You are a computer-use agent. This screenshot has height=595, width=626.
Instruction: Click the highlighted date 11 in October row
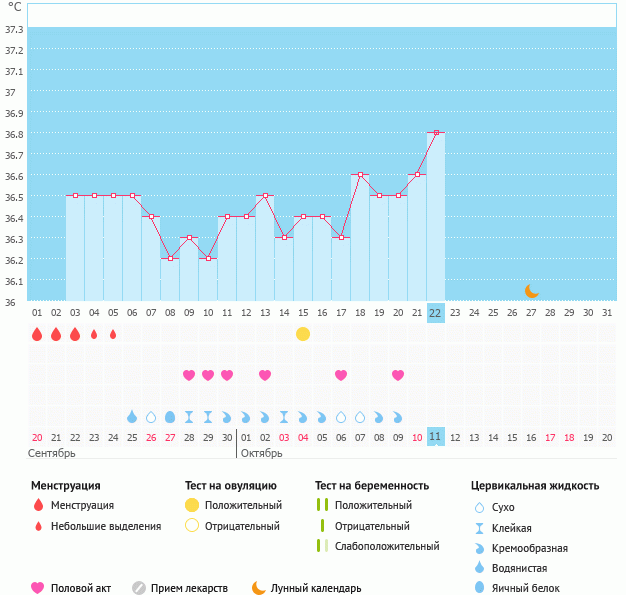[x=435, y=437]
